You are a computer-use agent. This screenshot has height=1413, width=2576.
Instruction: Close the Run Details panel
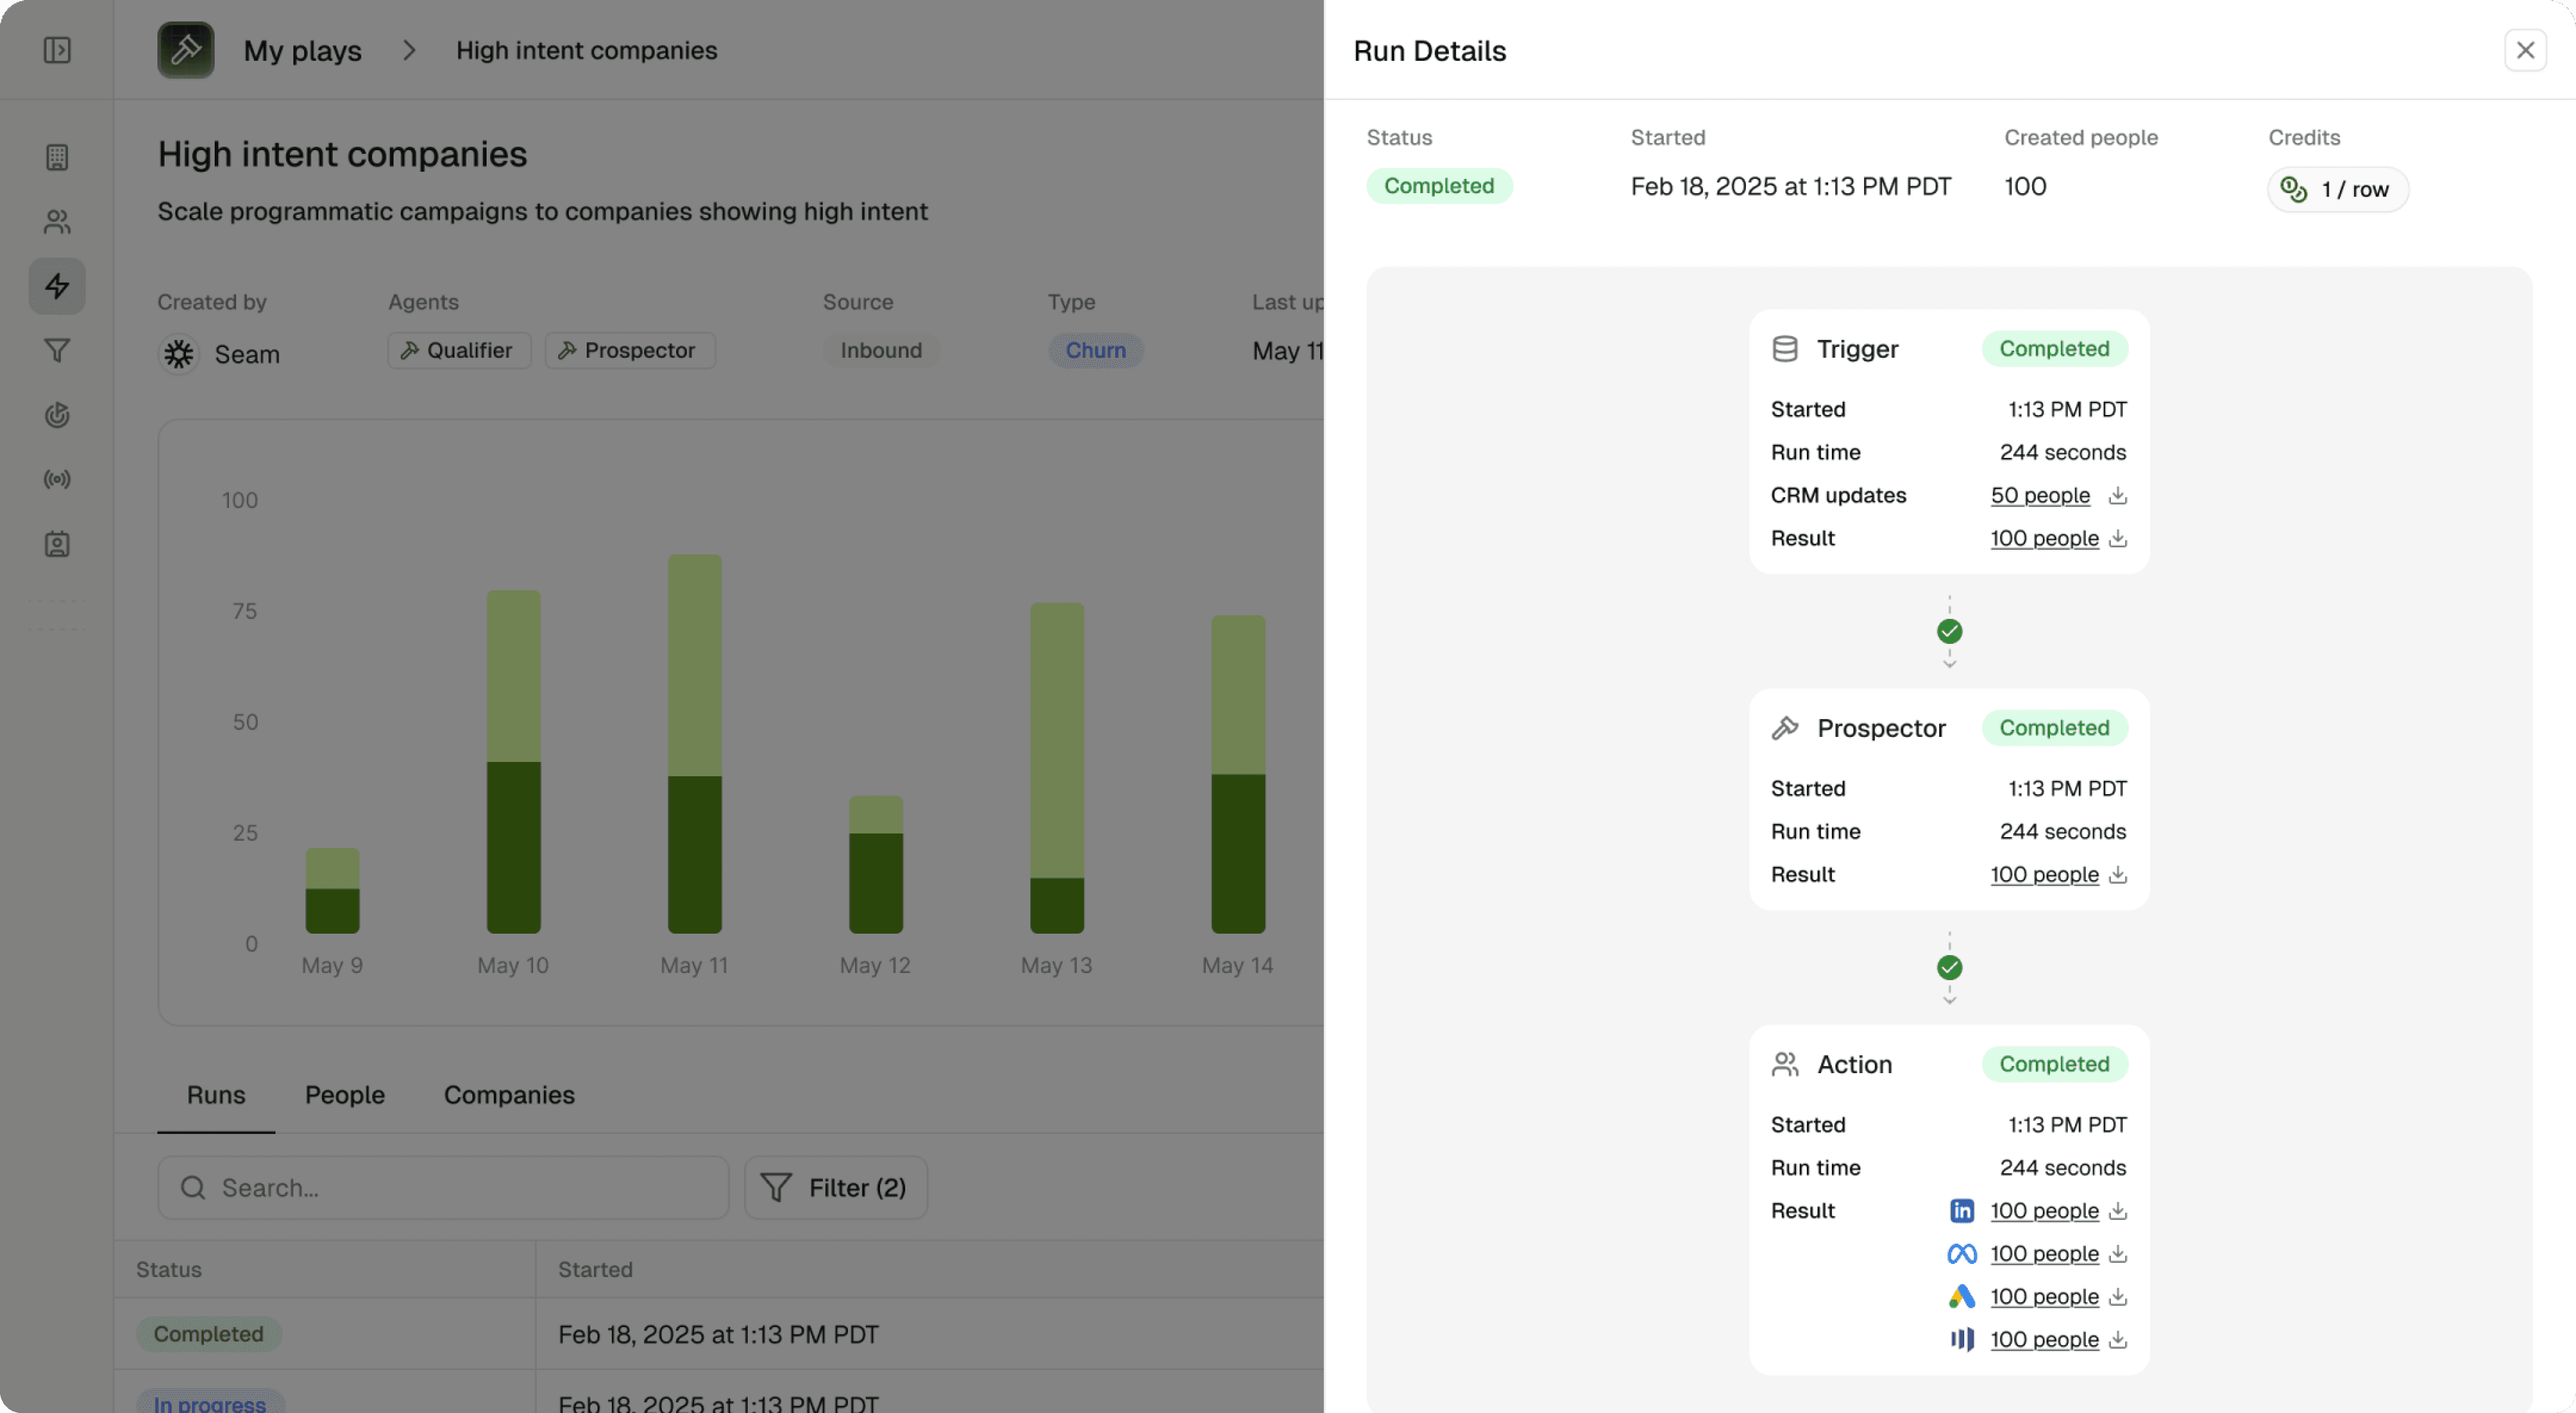pyautogui.click(x=2524, y=50)
